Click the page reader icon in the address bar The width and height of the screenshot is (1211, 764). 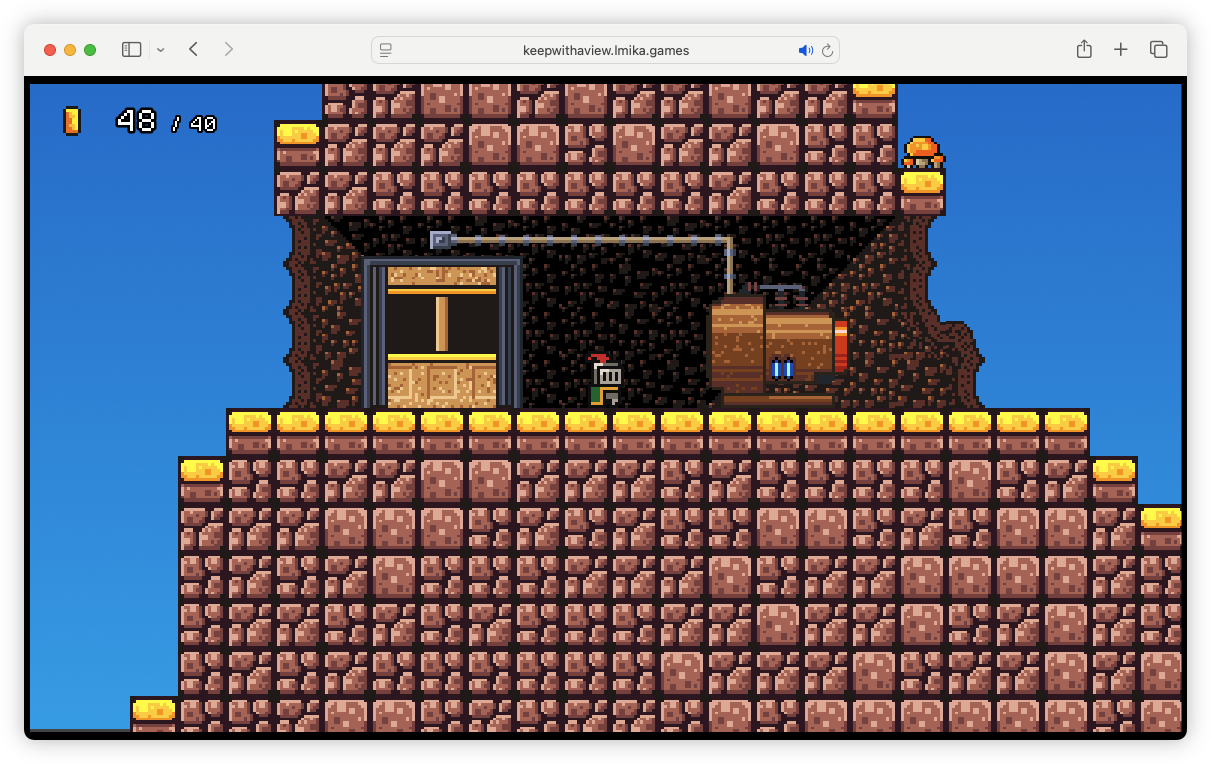pyautogui.click(x=386, y=50)
